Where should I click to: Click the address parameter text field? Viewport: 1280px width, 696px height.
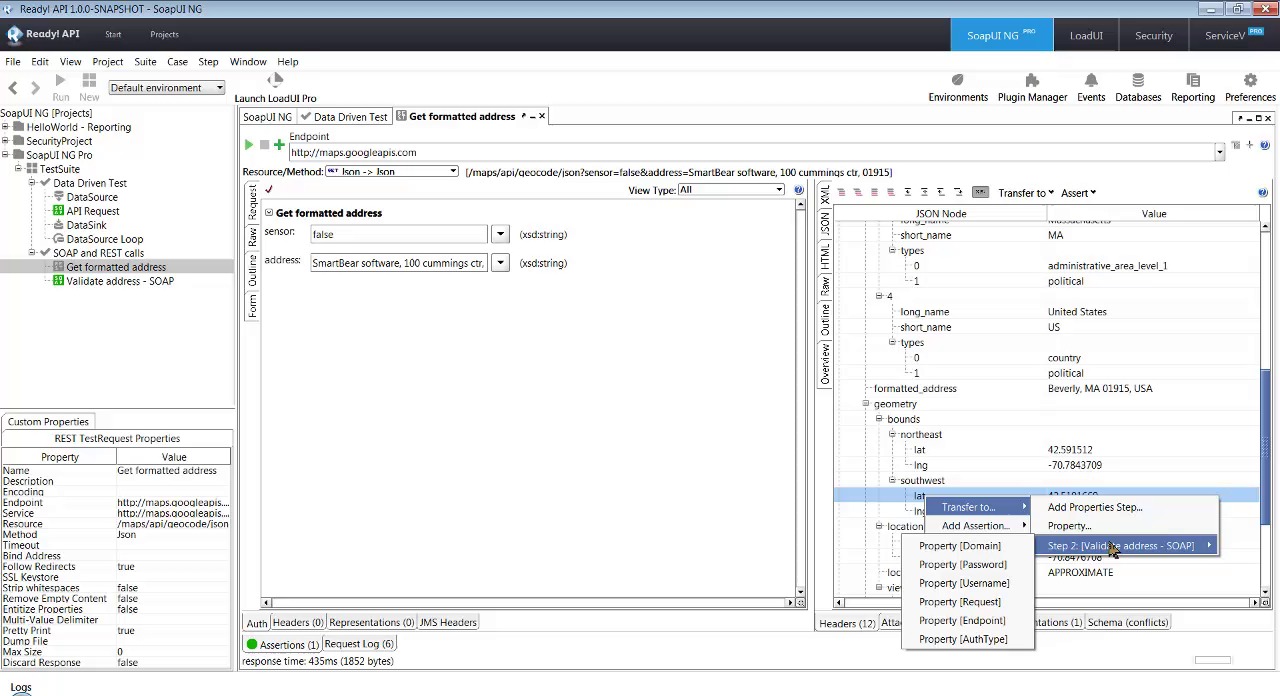tap(398, 263)
